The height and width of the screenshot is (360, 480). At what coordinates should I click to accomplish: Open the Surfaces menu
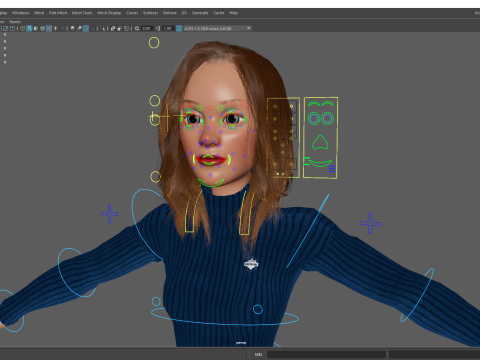tap(151, 13)
